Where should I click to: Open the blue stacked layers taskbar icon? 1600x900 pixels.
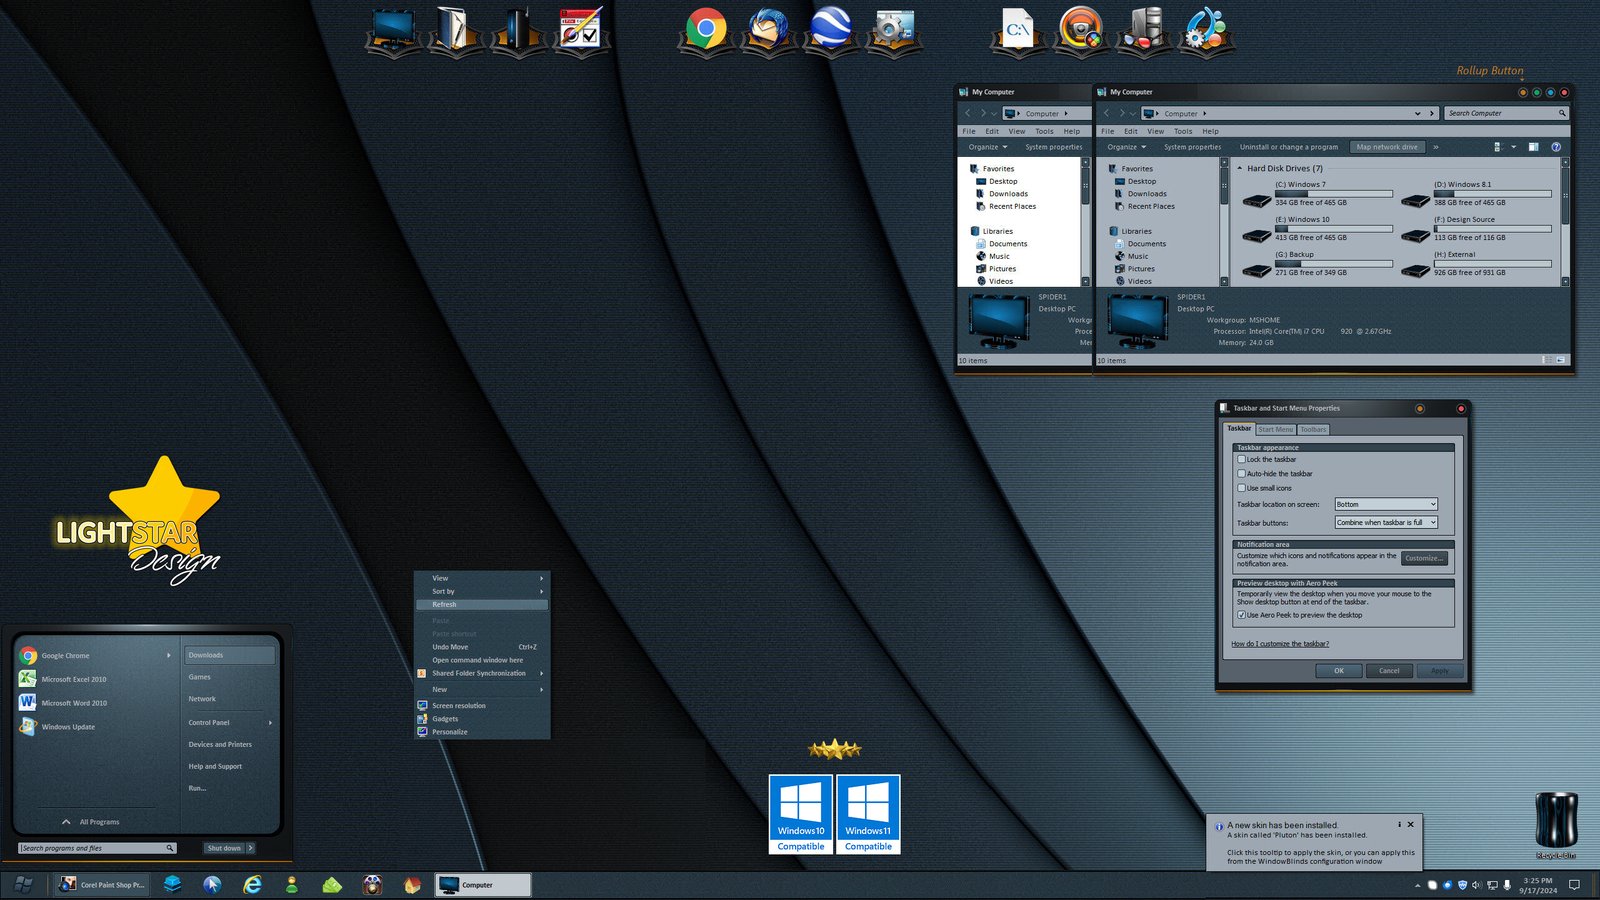coord(172,885)
